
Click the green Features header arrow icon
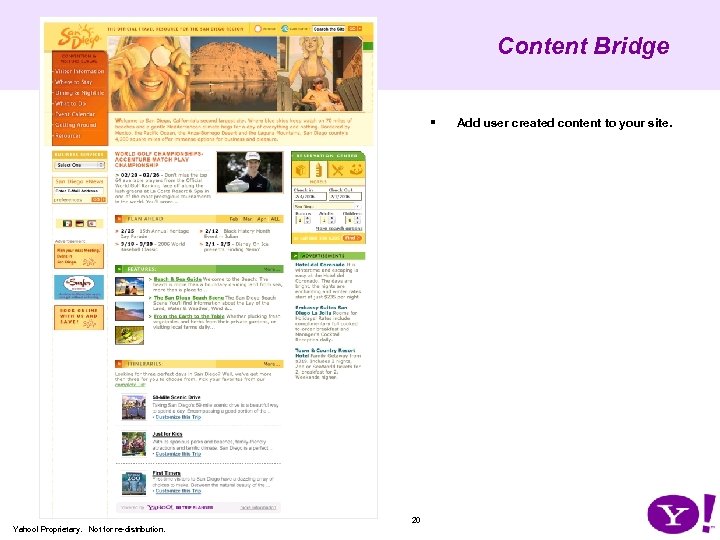[119, 269]
